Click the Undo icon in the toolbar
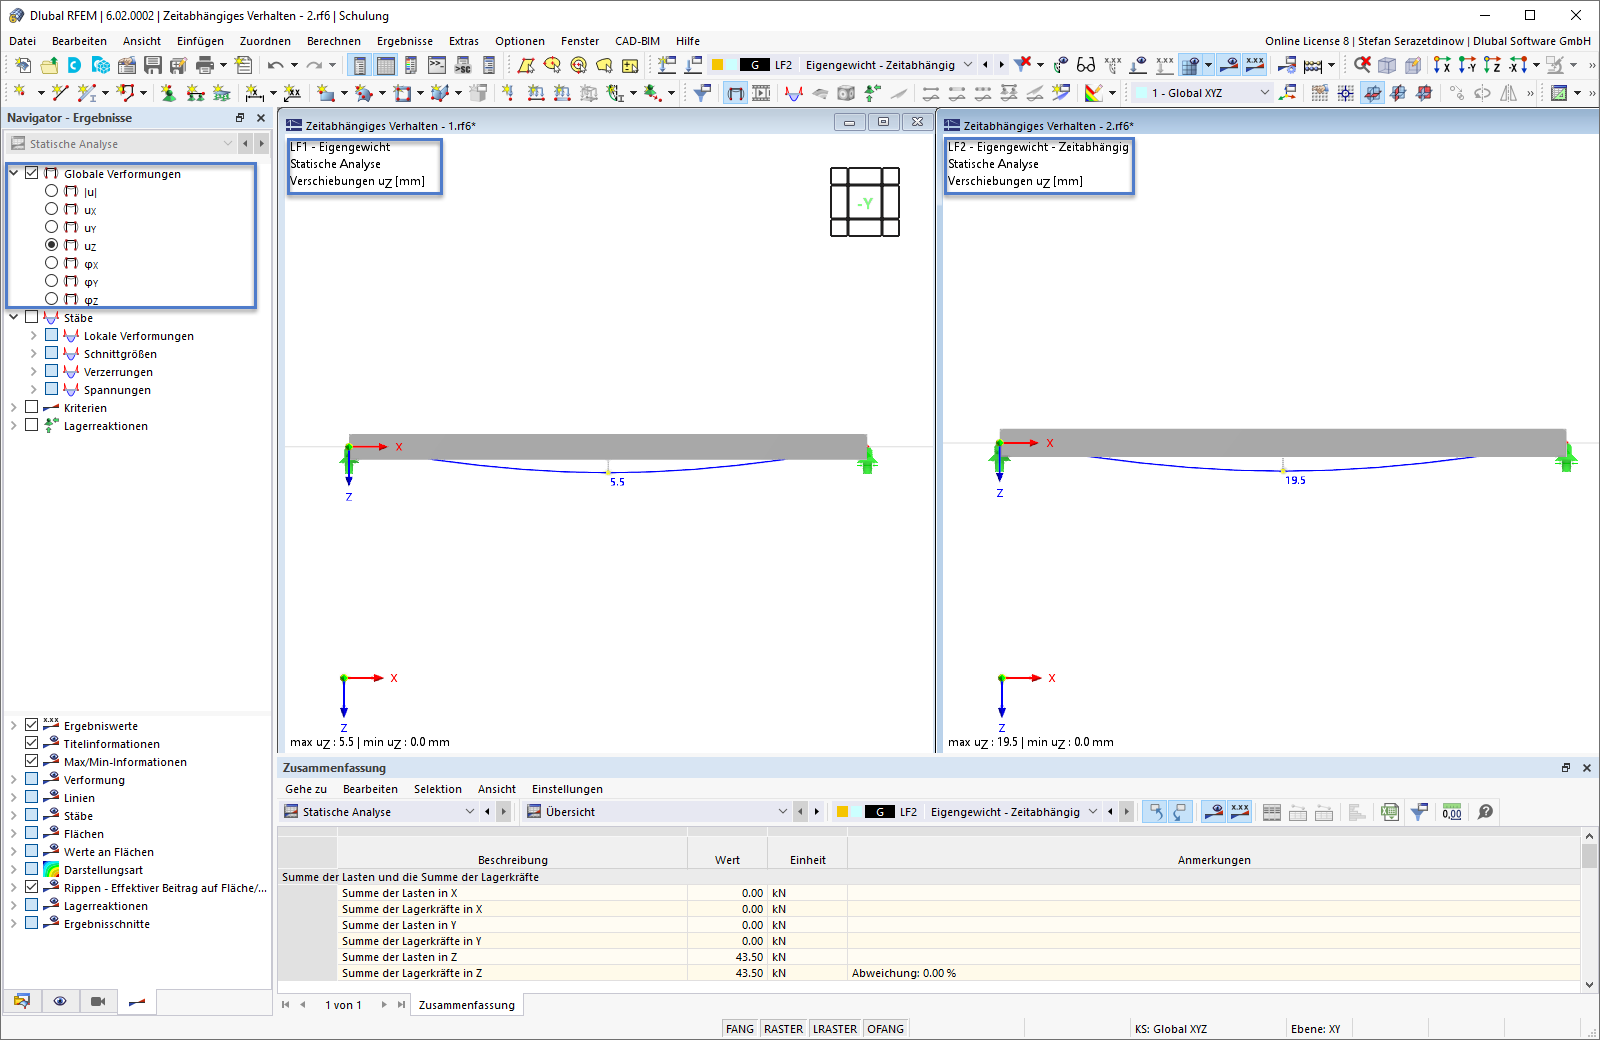 pos(274,65)
